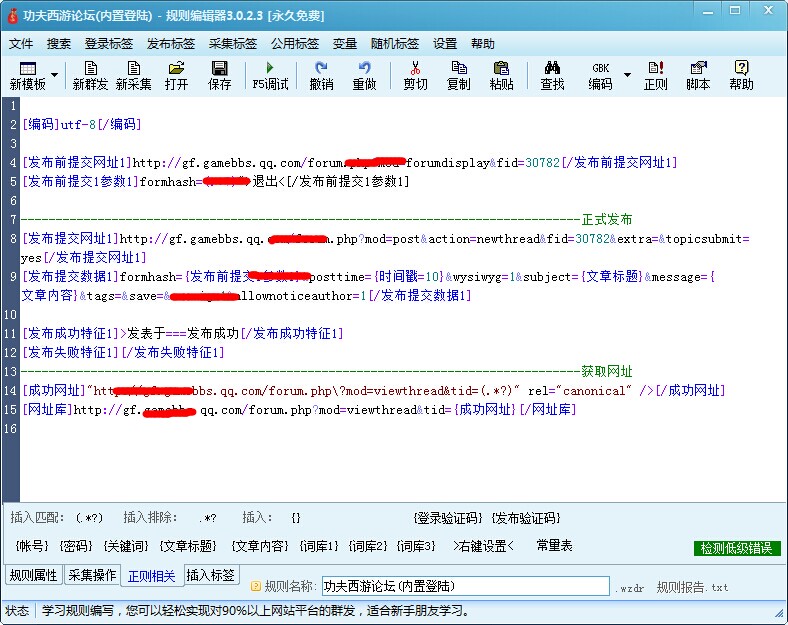Copy with the 复制 icon

(x=458, y=75)
